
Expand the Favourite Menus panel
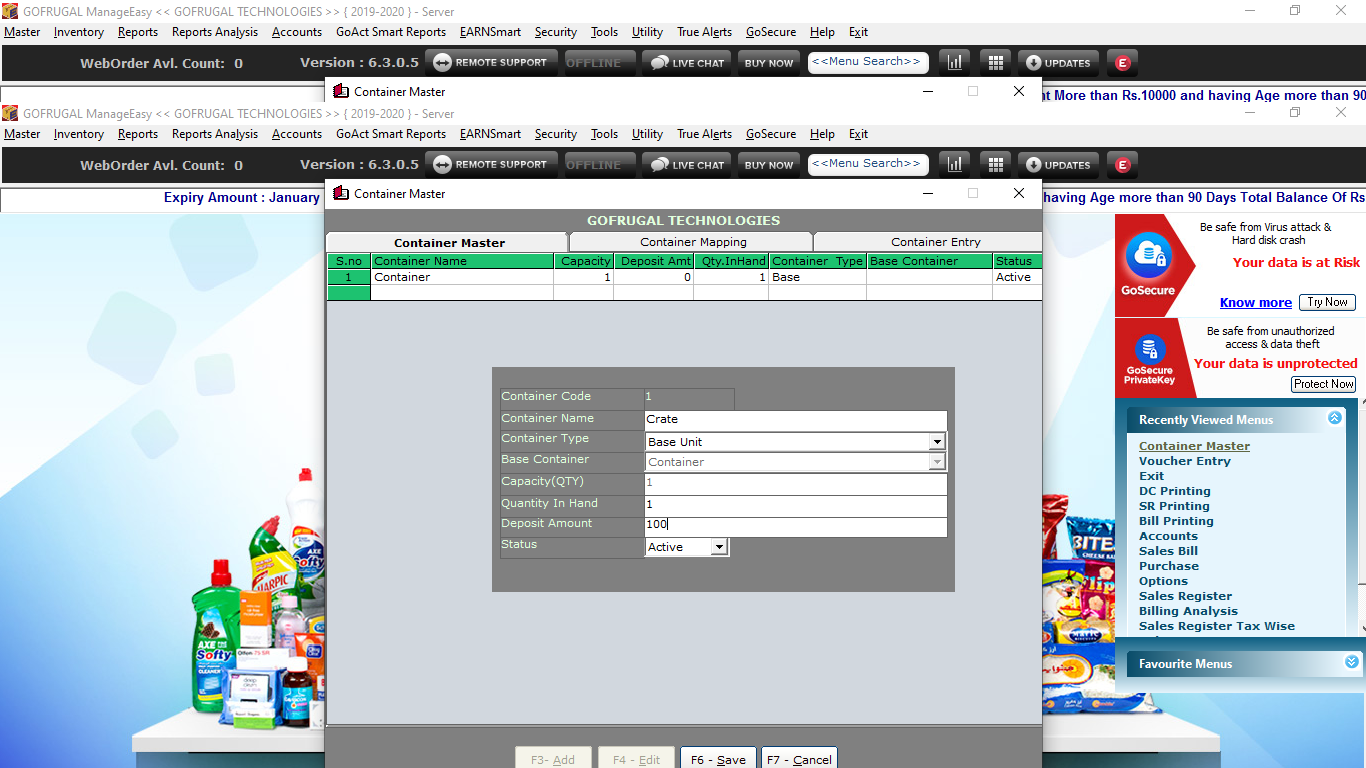[1352, 662]
